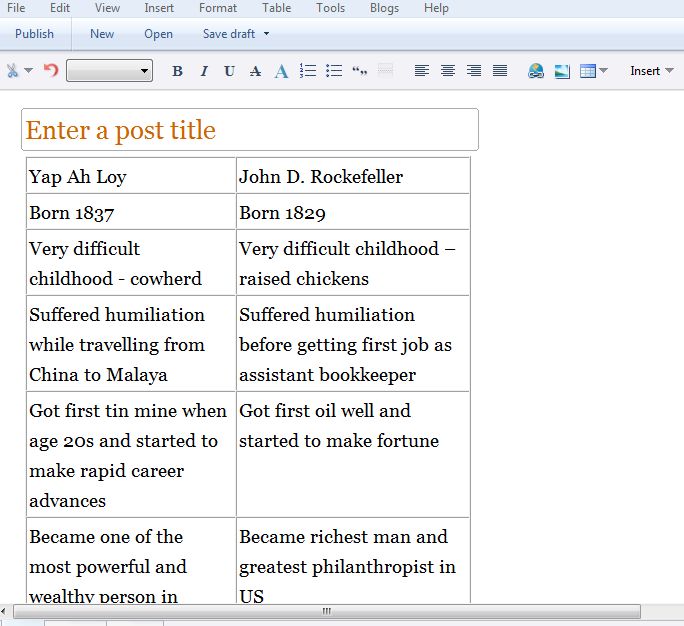Open the Tools menu
This screenshot has height=626, width=684.
click(x=331, y=8)
